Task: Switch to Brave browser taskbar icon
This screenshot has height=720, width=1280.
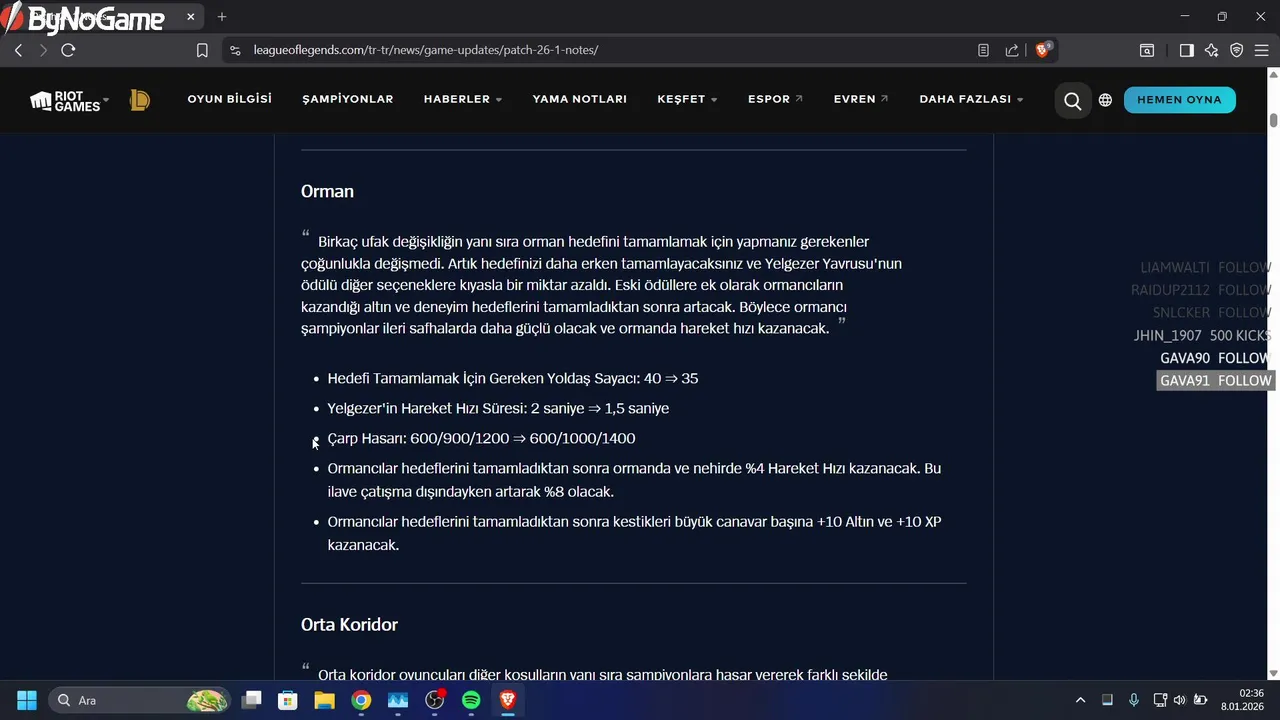Action: coord(508,700)
